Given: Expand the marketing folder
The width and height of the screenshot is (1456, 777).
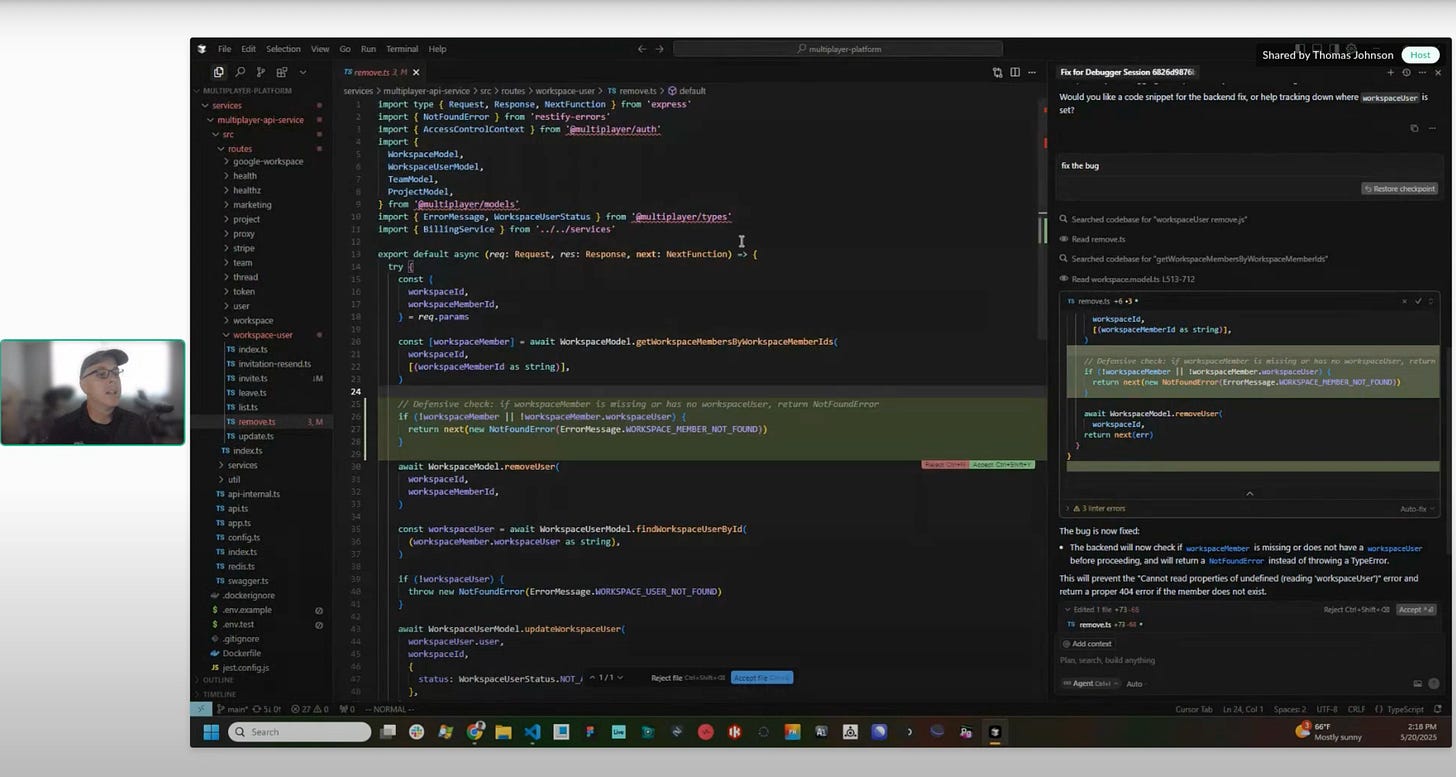Looking at the screenshot, I should pos(252,205).
